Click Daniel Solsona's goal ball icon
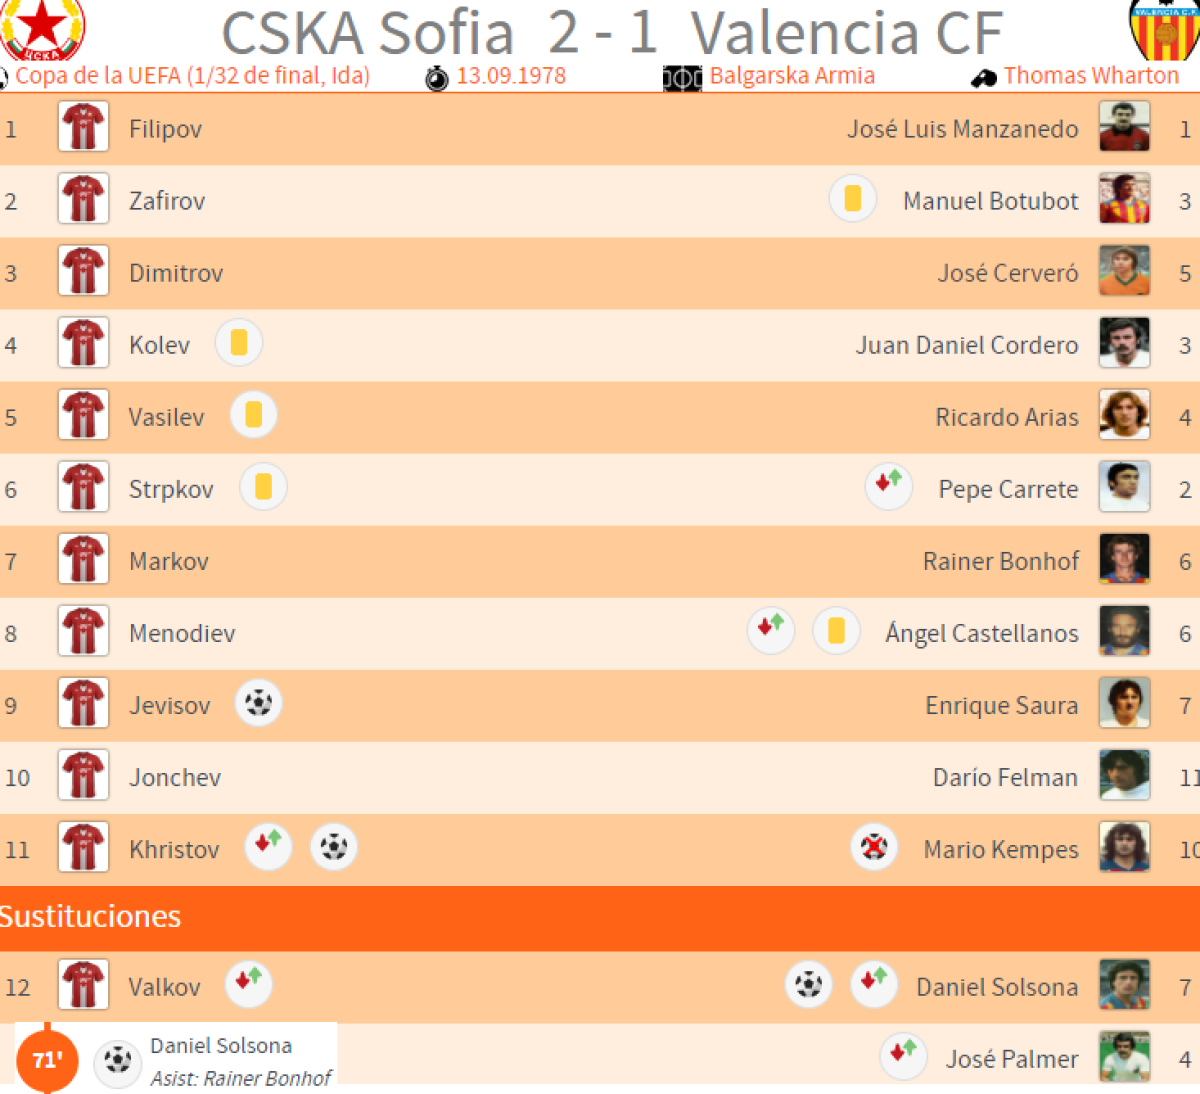 pyautogui.click(x=808, y=985)
